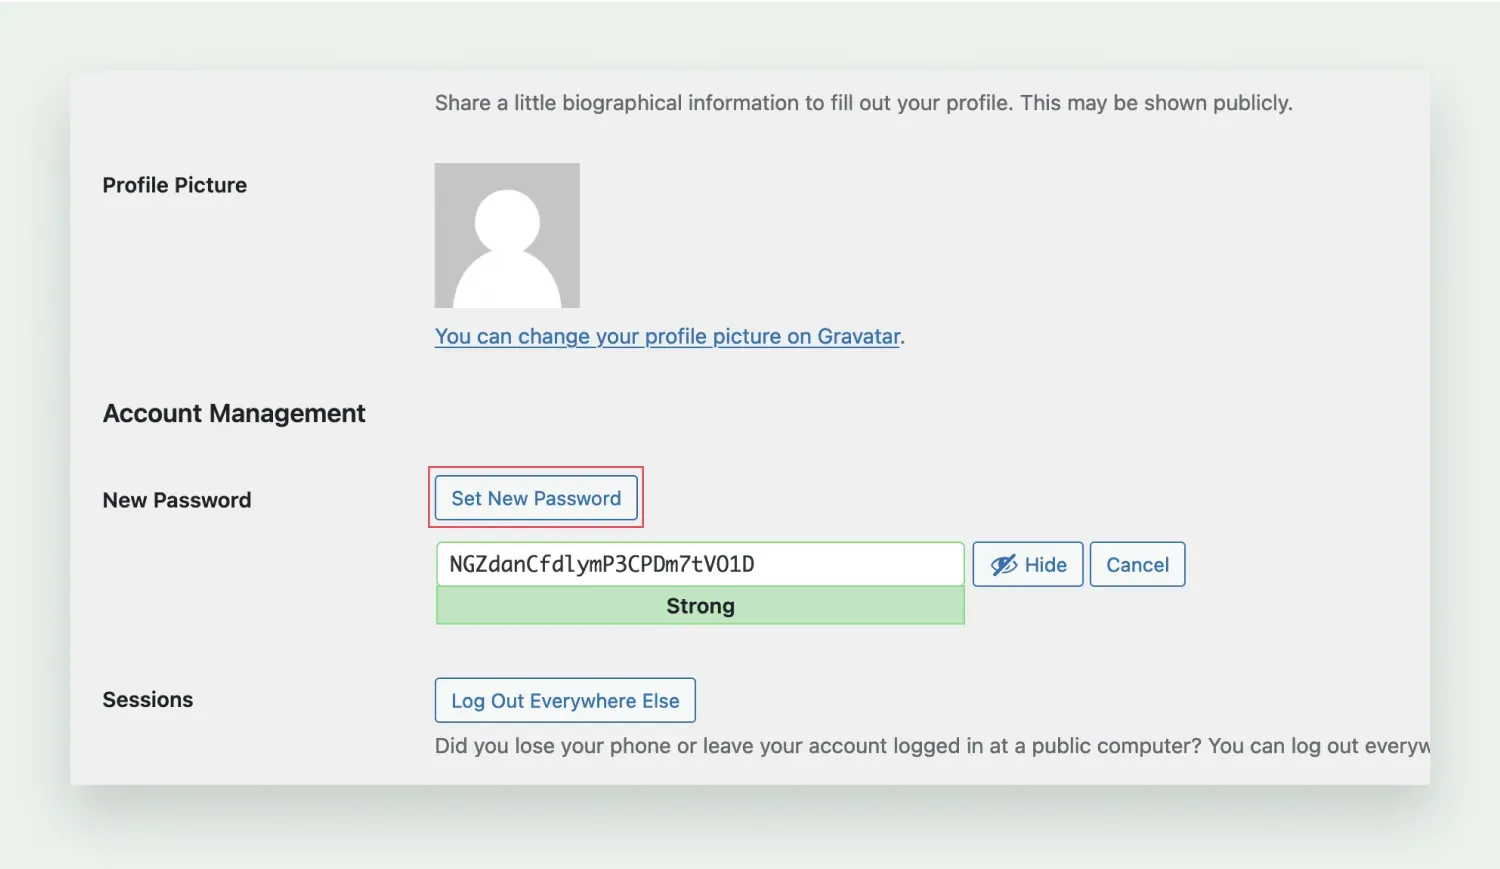Click the eye-slash icon beside Hide
The width and height of the screenshot is (1500, 869).
tap(1003, 565)
